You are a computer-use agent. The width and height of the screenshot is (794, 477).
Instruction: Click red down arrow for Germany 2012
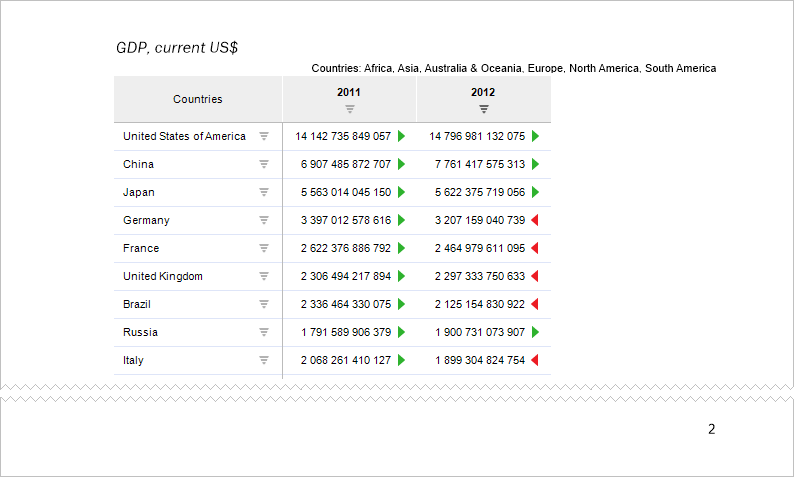(535, 220)
